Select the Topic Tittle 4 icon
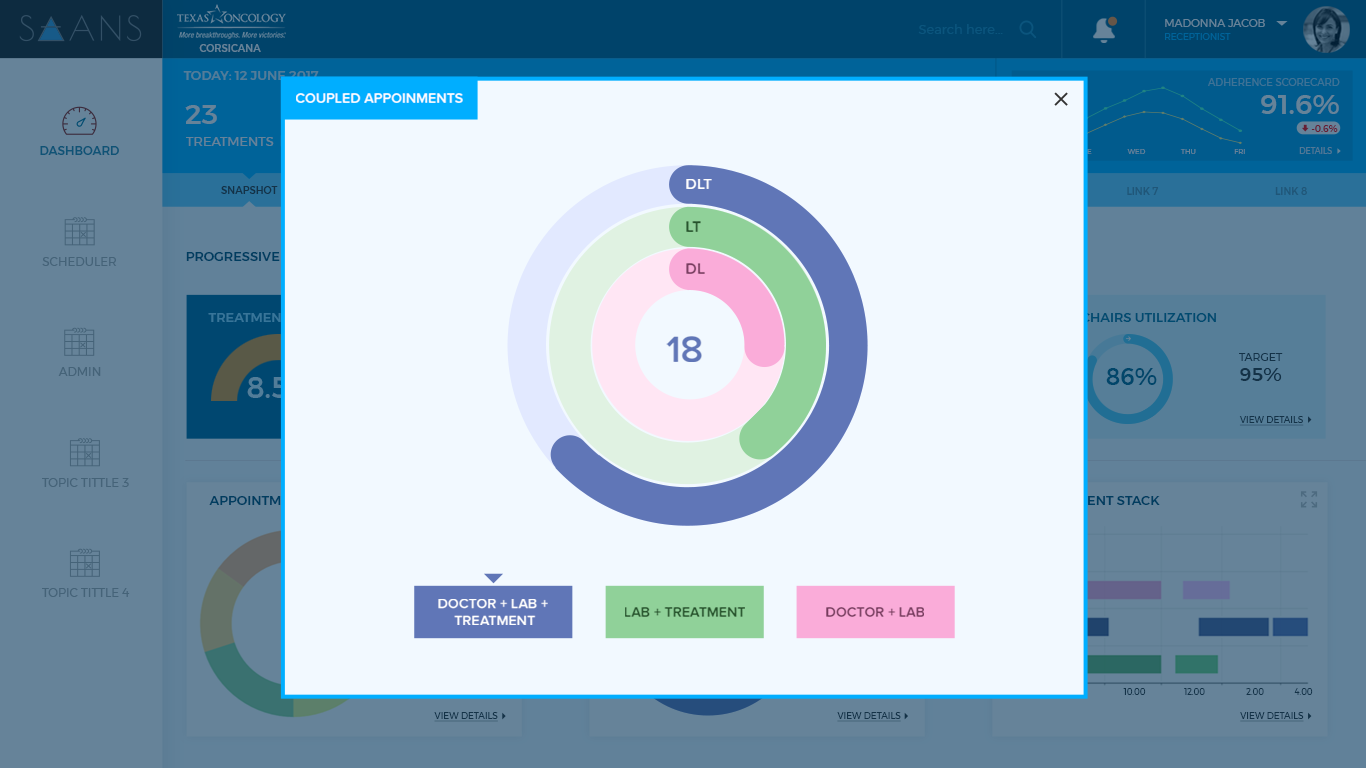The width and height of the screenshot is (1366, 768). pos(85,563)
